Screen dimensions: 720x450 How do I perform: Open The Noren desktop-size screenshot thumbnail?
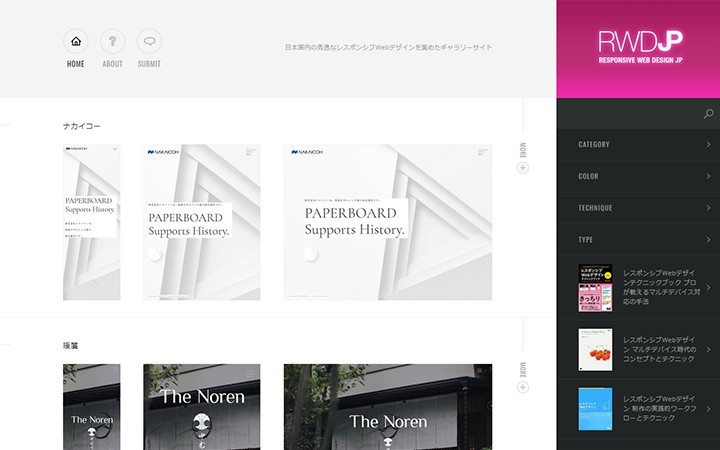(388, 407)
